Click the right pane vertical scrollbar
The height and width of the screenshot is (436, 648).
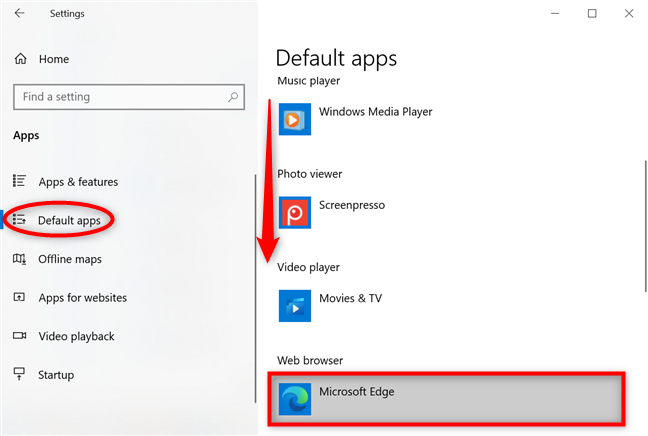click(646, 226)
